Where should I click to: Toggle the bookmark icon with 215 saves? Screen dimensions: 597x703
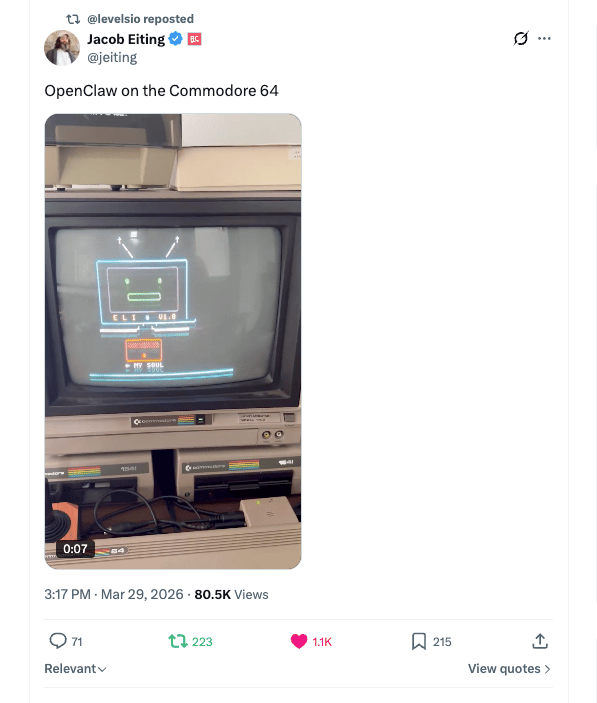coord(419,641)
